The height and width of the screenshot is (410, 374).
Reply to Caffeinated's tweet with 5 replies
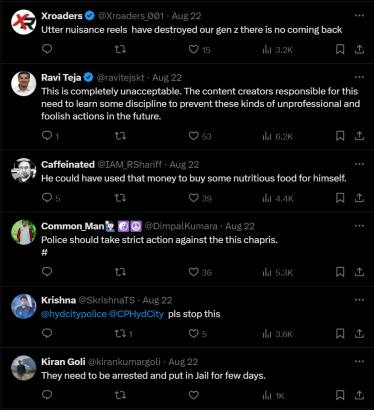[51, 198]
